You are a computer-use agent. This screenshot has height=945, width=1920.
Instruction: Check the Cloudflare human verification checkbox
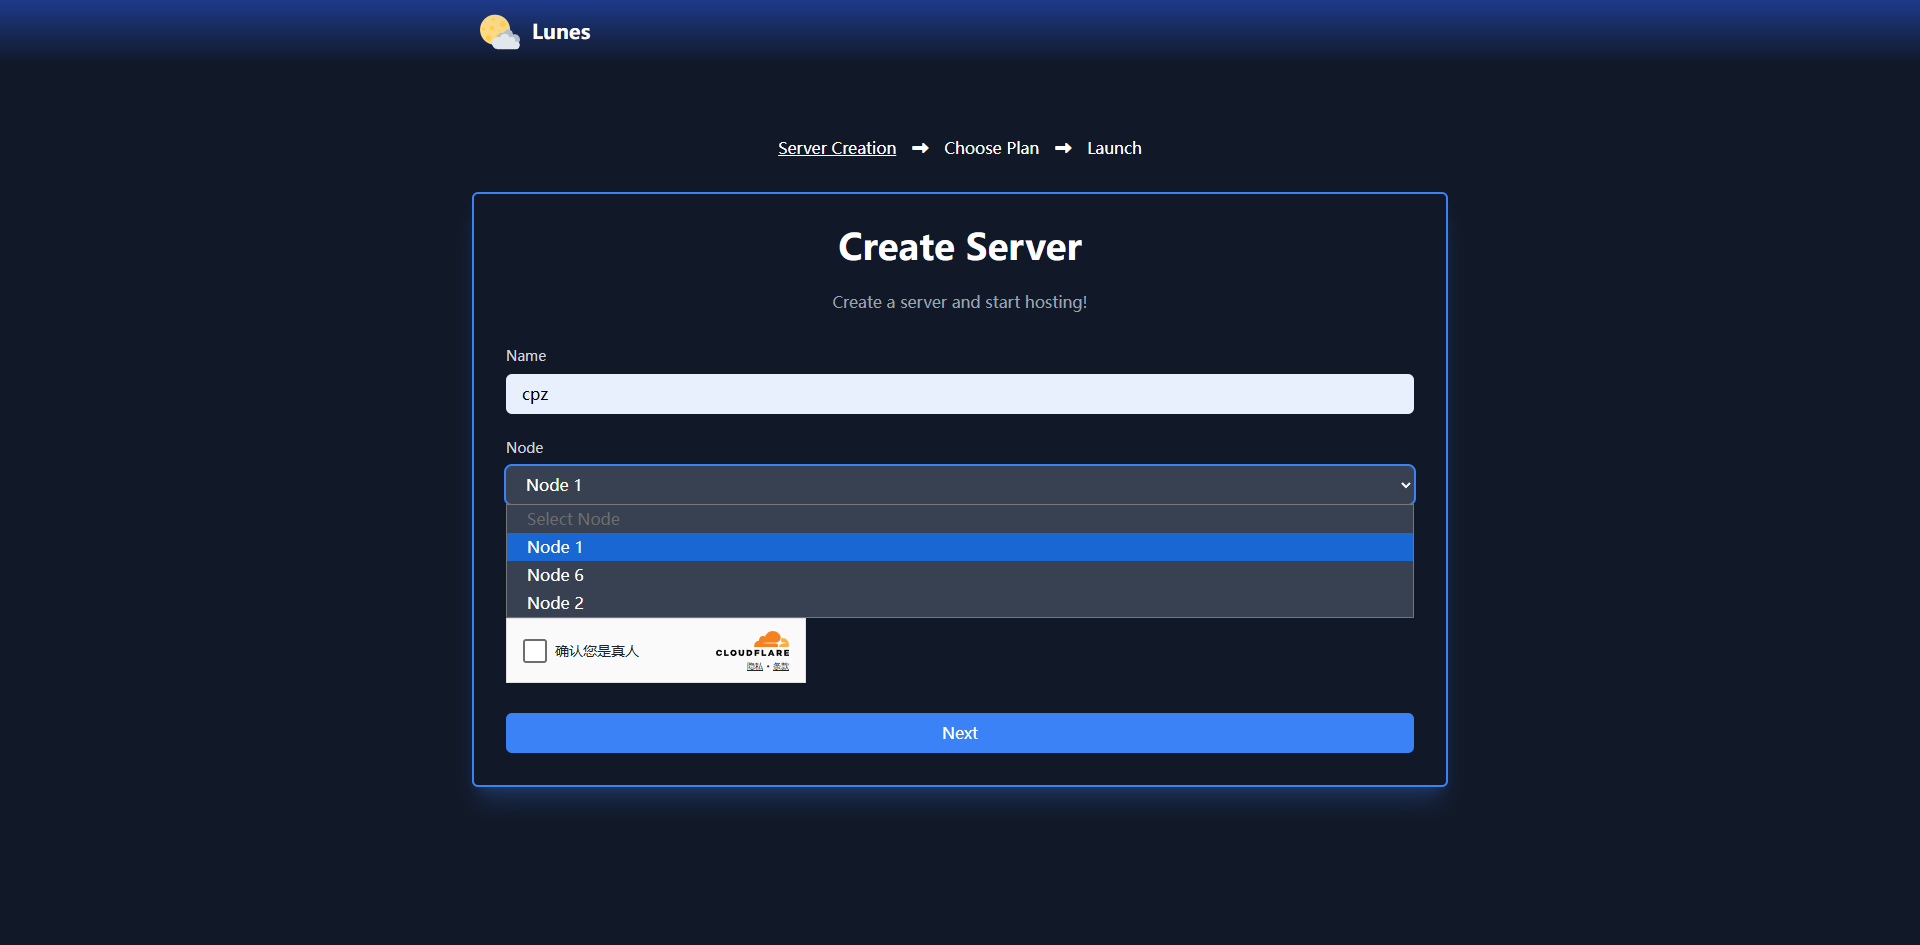535,651
